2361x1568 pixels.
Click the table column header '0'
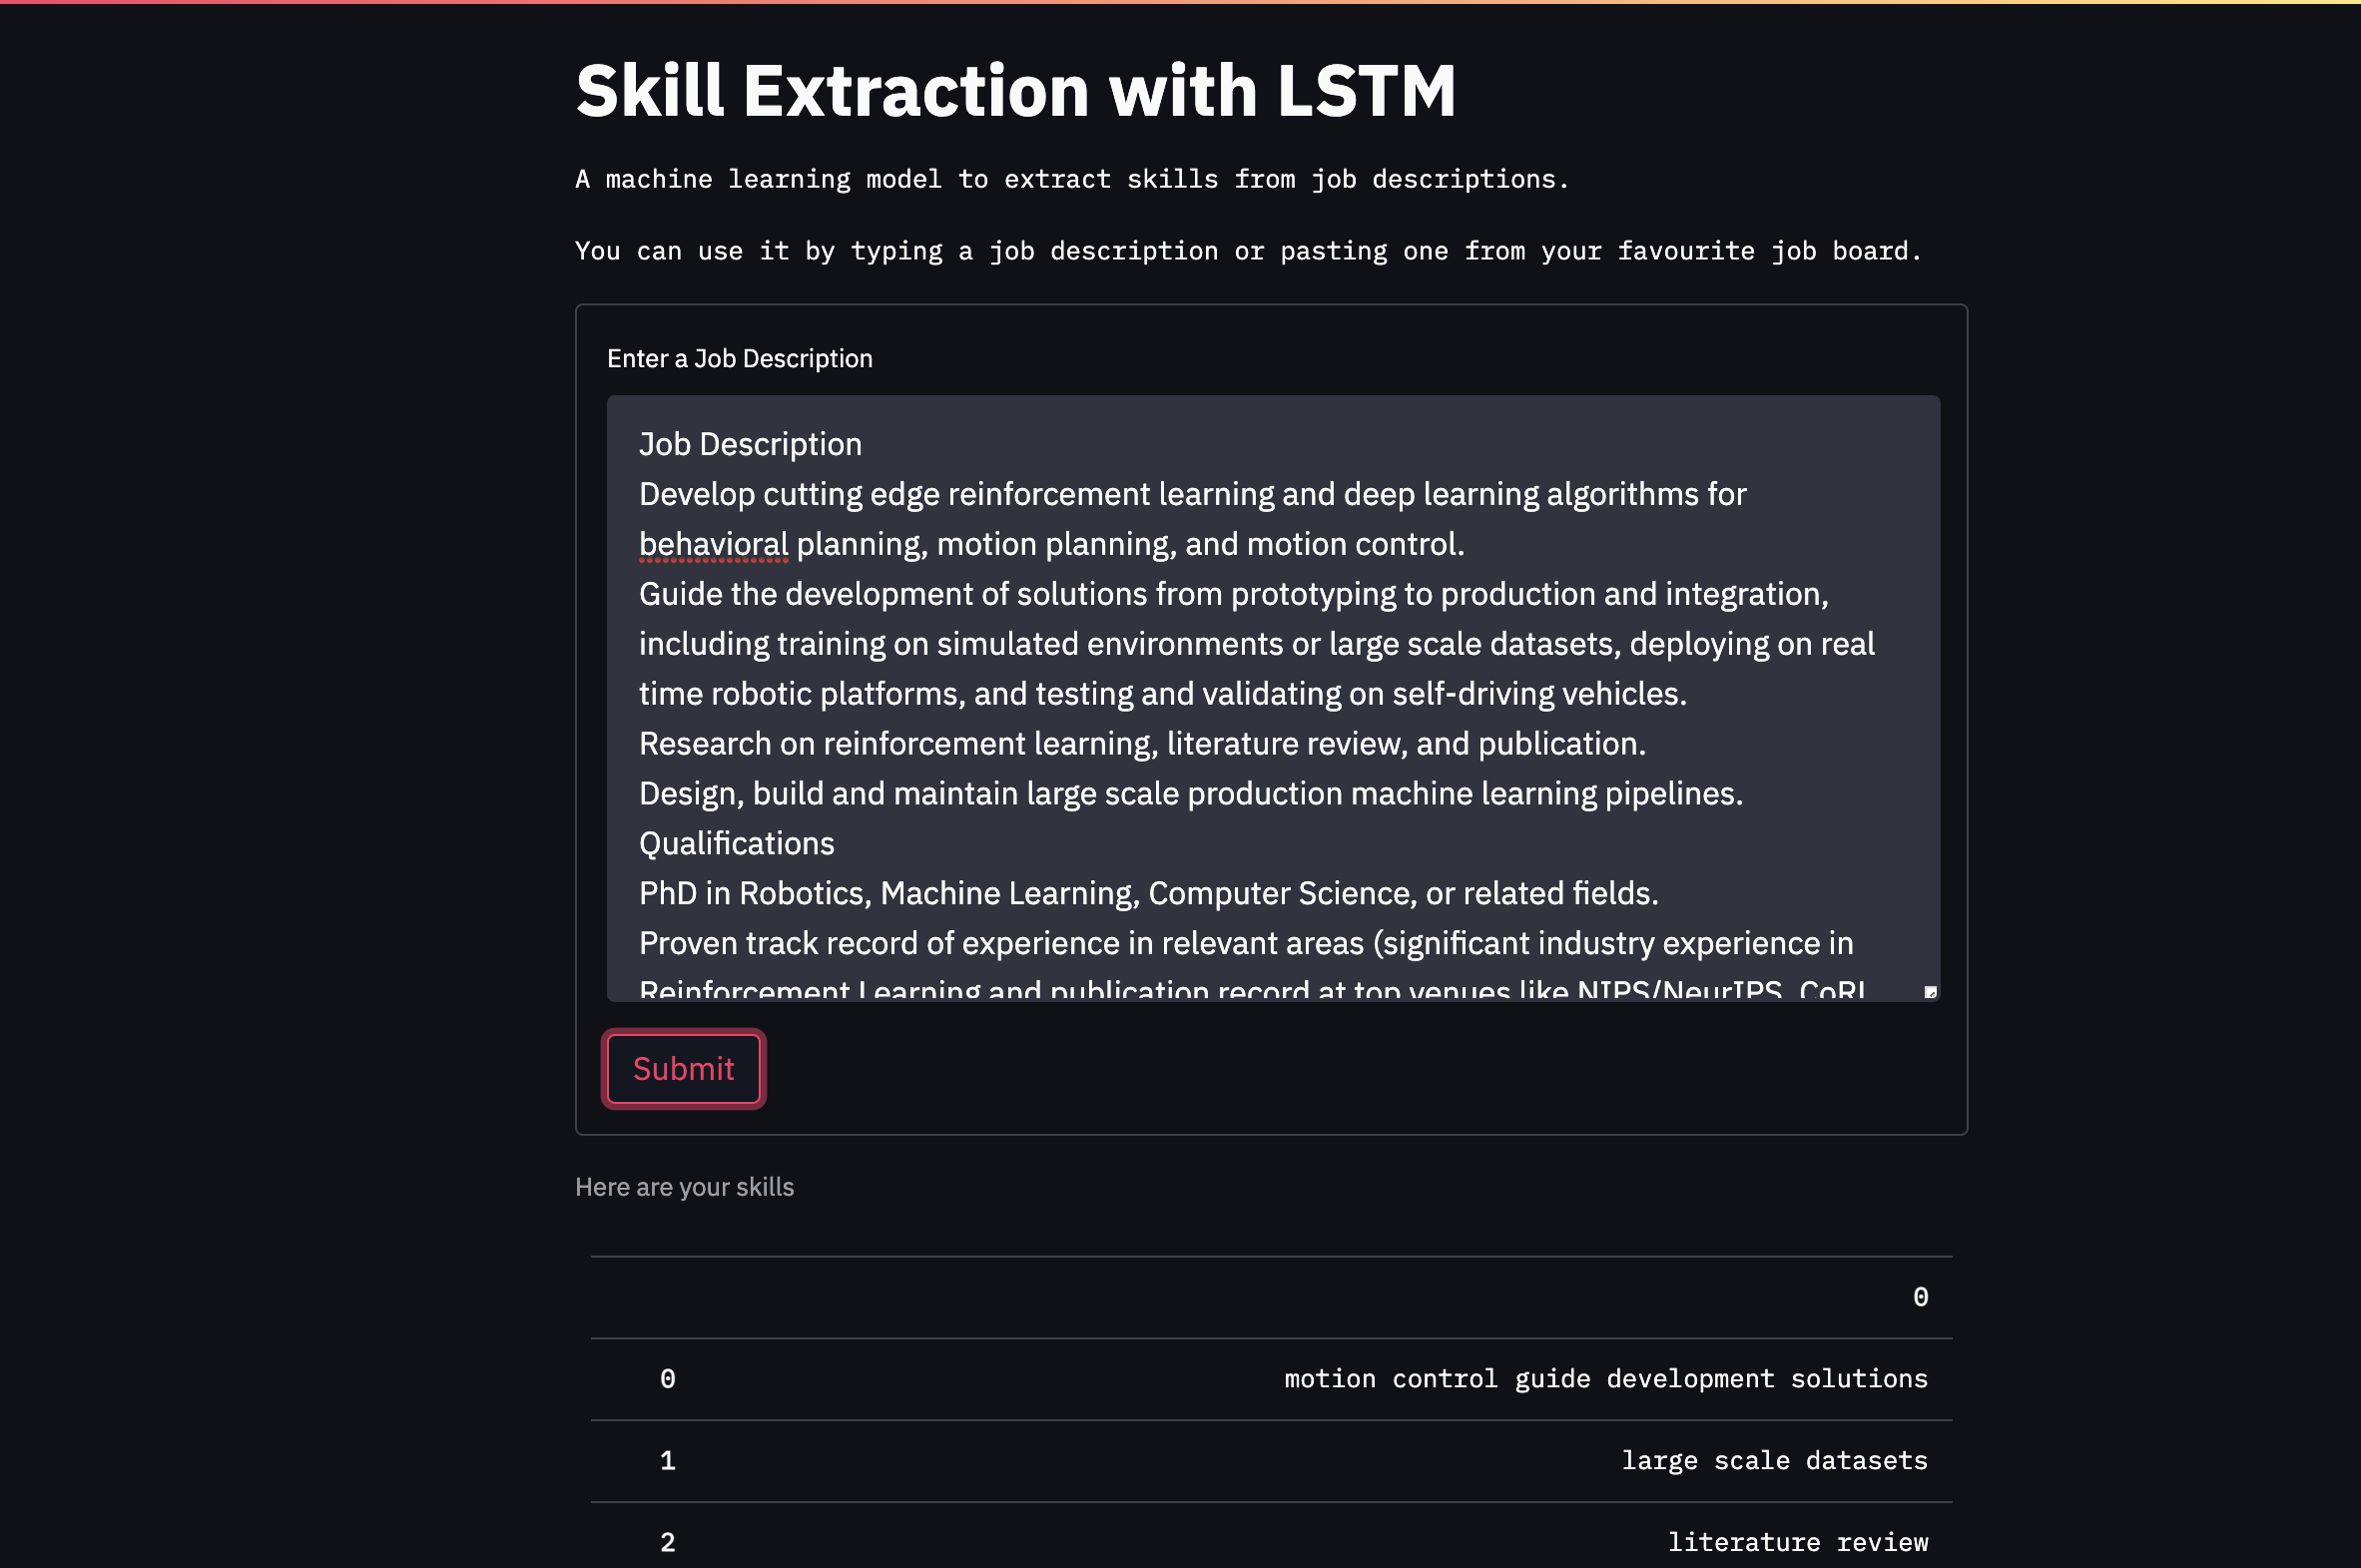[x=1920, y=1297]
